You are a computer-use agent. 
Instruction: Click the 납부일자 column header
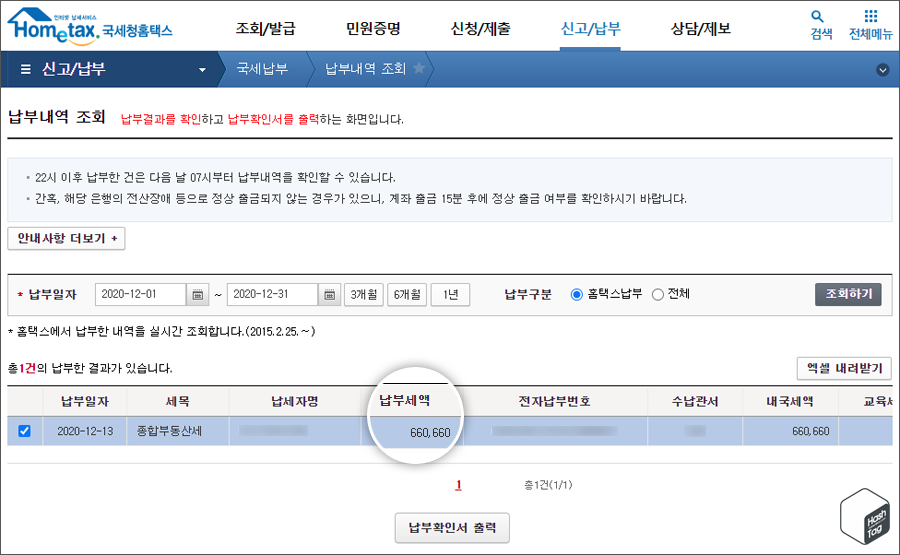coord(85,402)
